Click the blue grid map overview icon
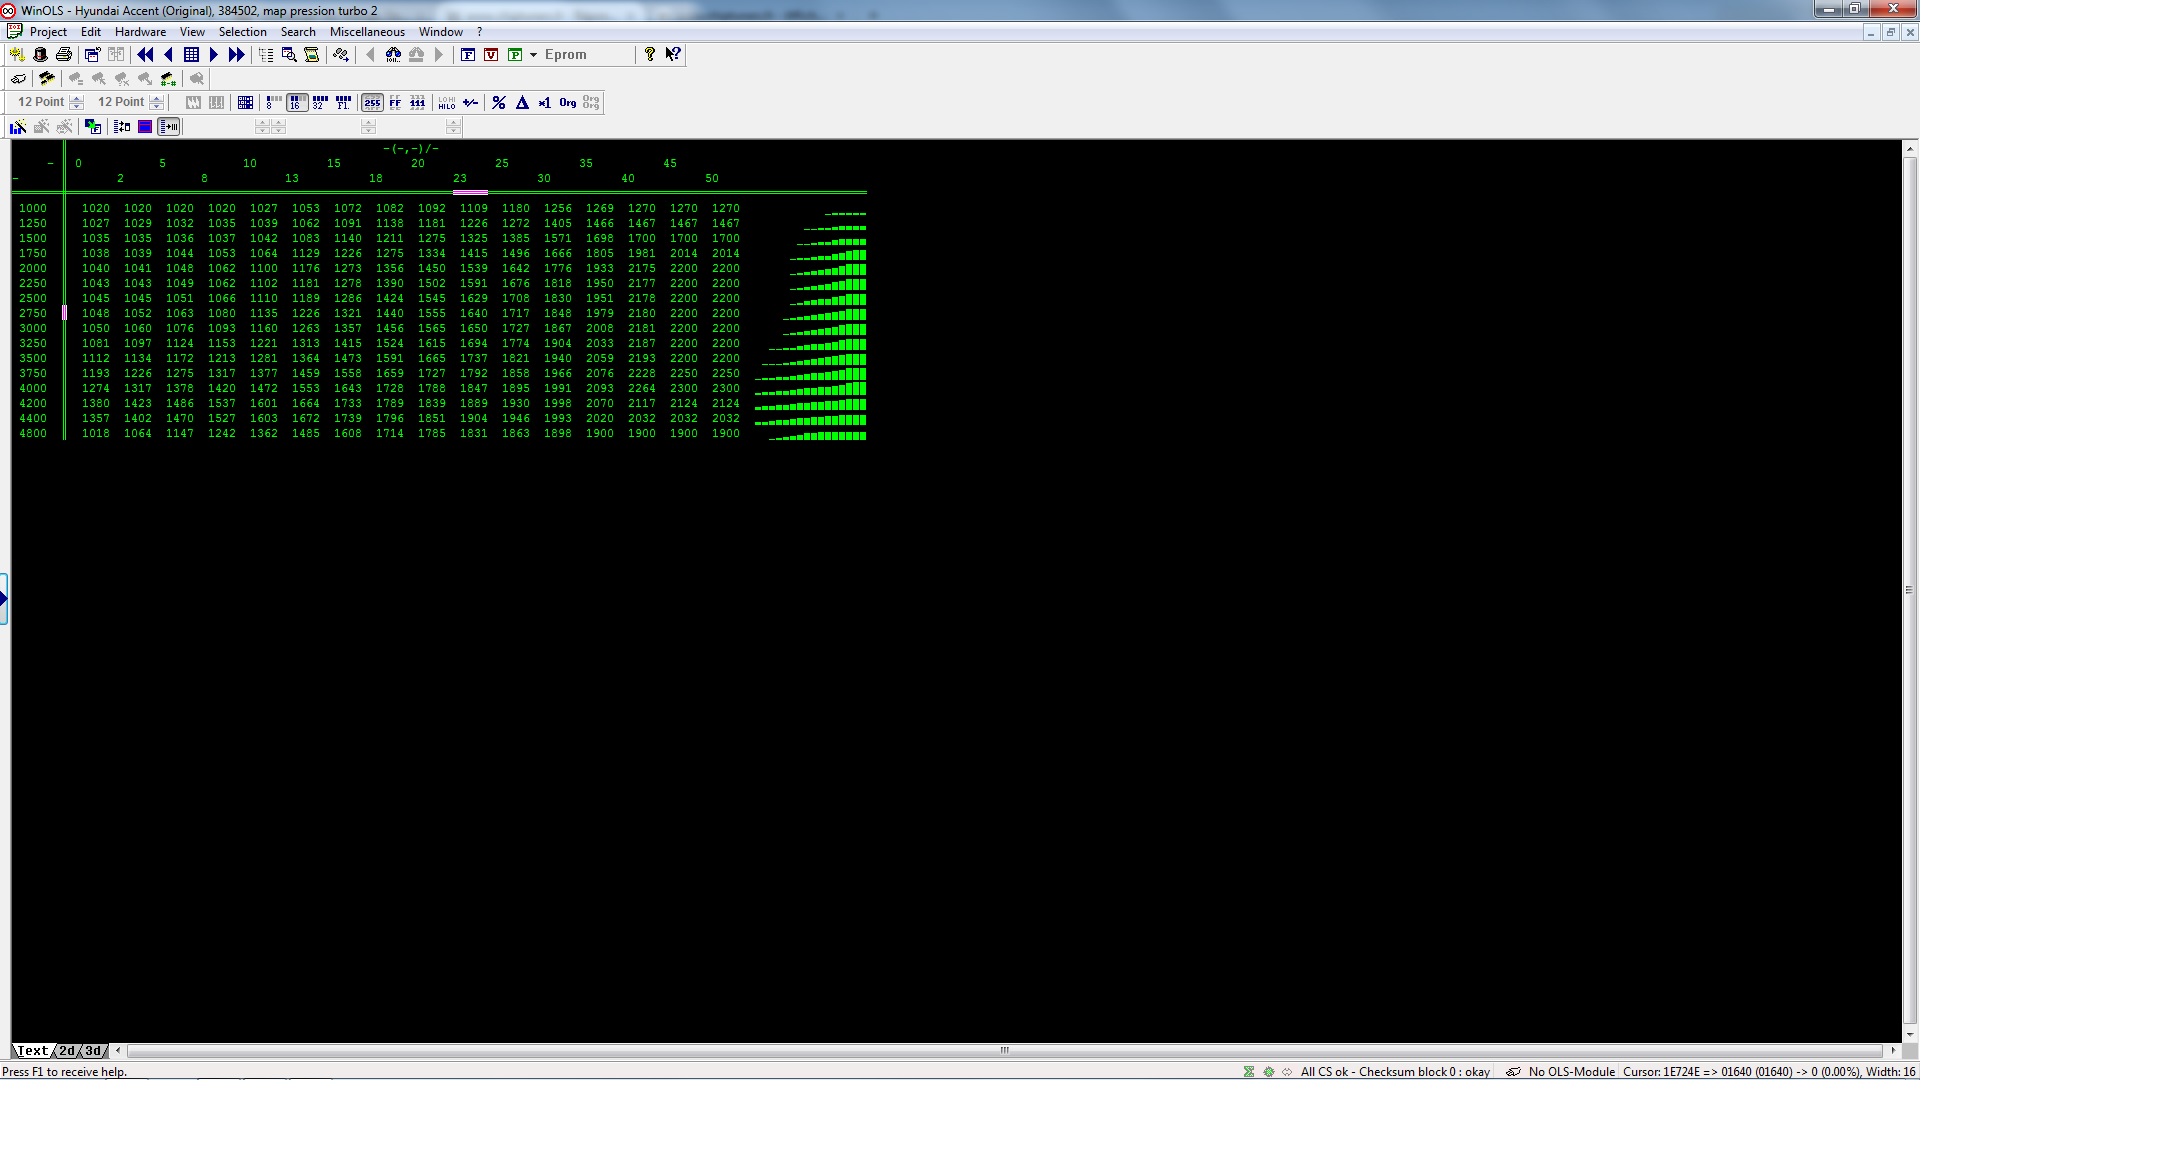The image size is (2166, 1168). [191, 55]
